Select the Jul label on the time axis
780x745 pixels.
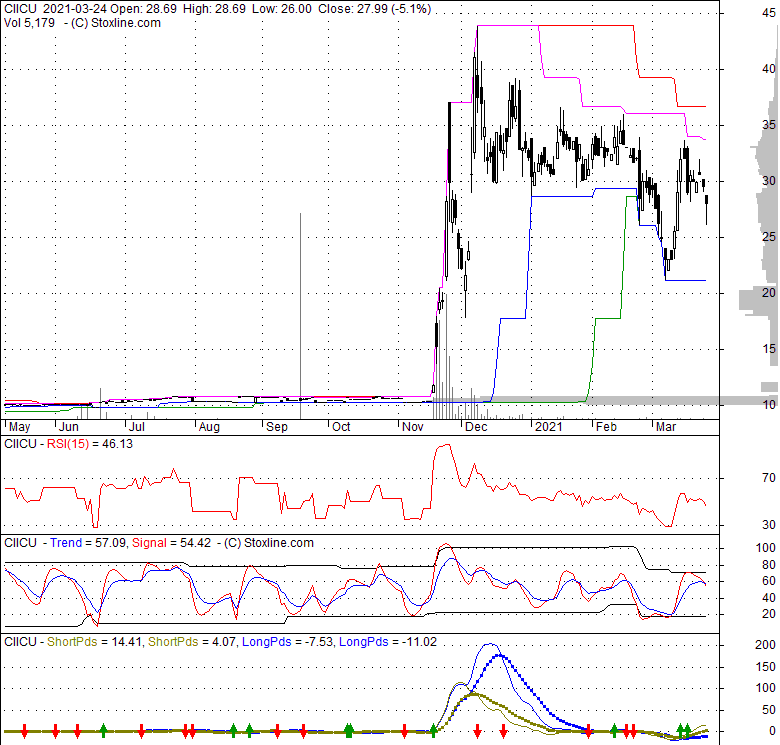point(137,427)
